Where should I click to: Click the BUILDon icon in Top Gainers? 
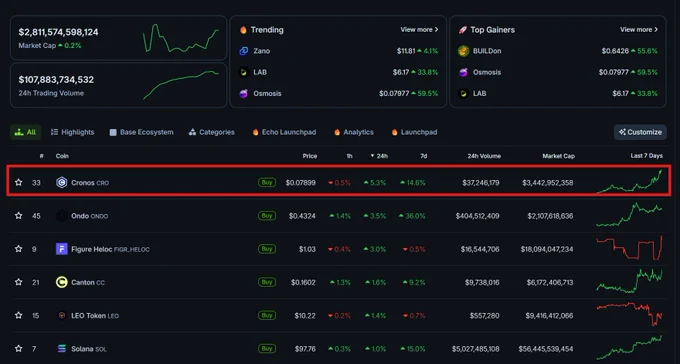tap(464, 51)
